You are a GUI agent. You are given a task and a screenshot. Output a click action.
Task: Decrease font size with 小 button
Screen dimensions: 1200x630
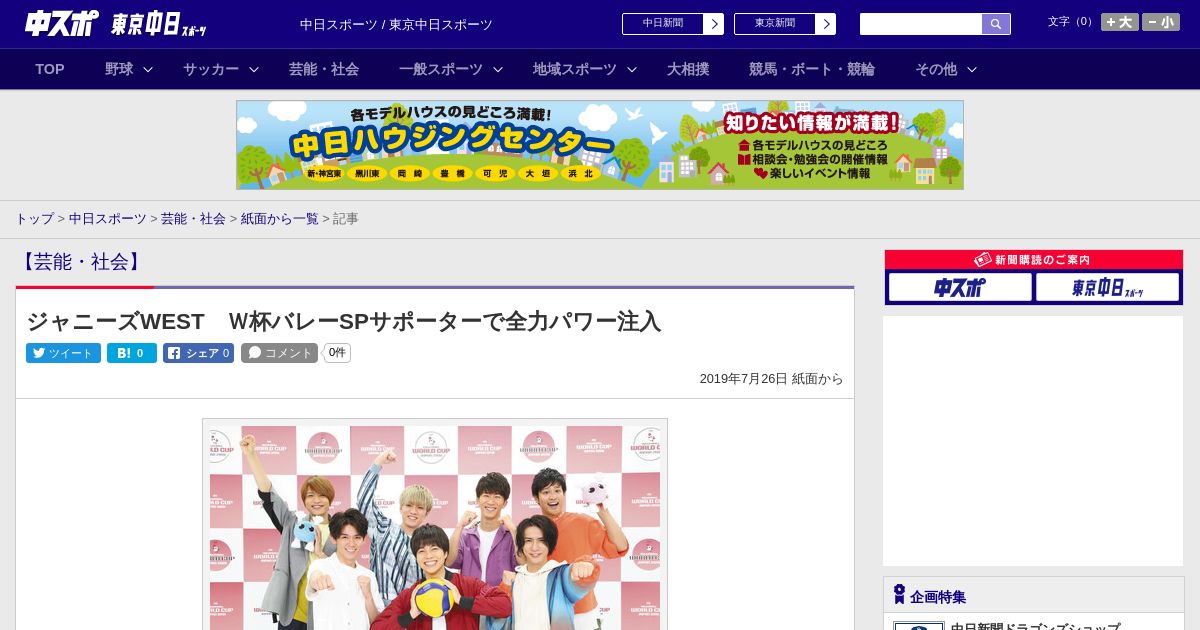click(1161, 22)
